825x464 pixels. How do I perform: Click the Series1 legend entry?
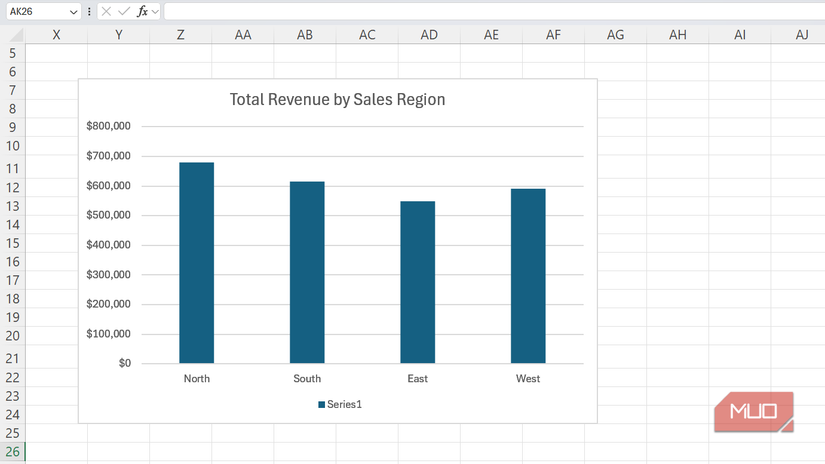pos(340,404)
